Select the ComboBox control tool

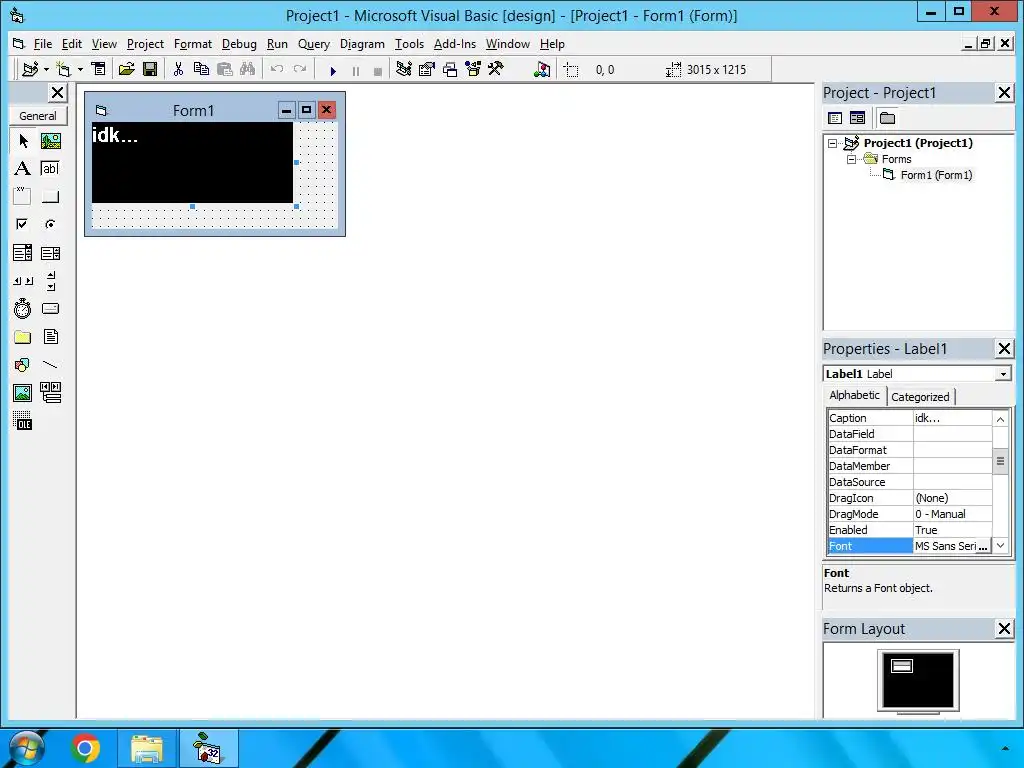pyautogui.click(x=23, y=253)
